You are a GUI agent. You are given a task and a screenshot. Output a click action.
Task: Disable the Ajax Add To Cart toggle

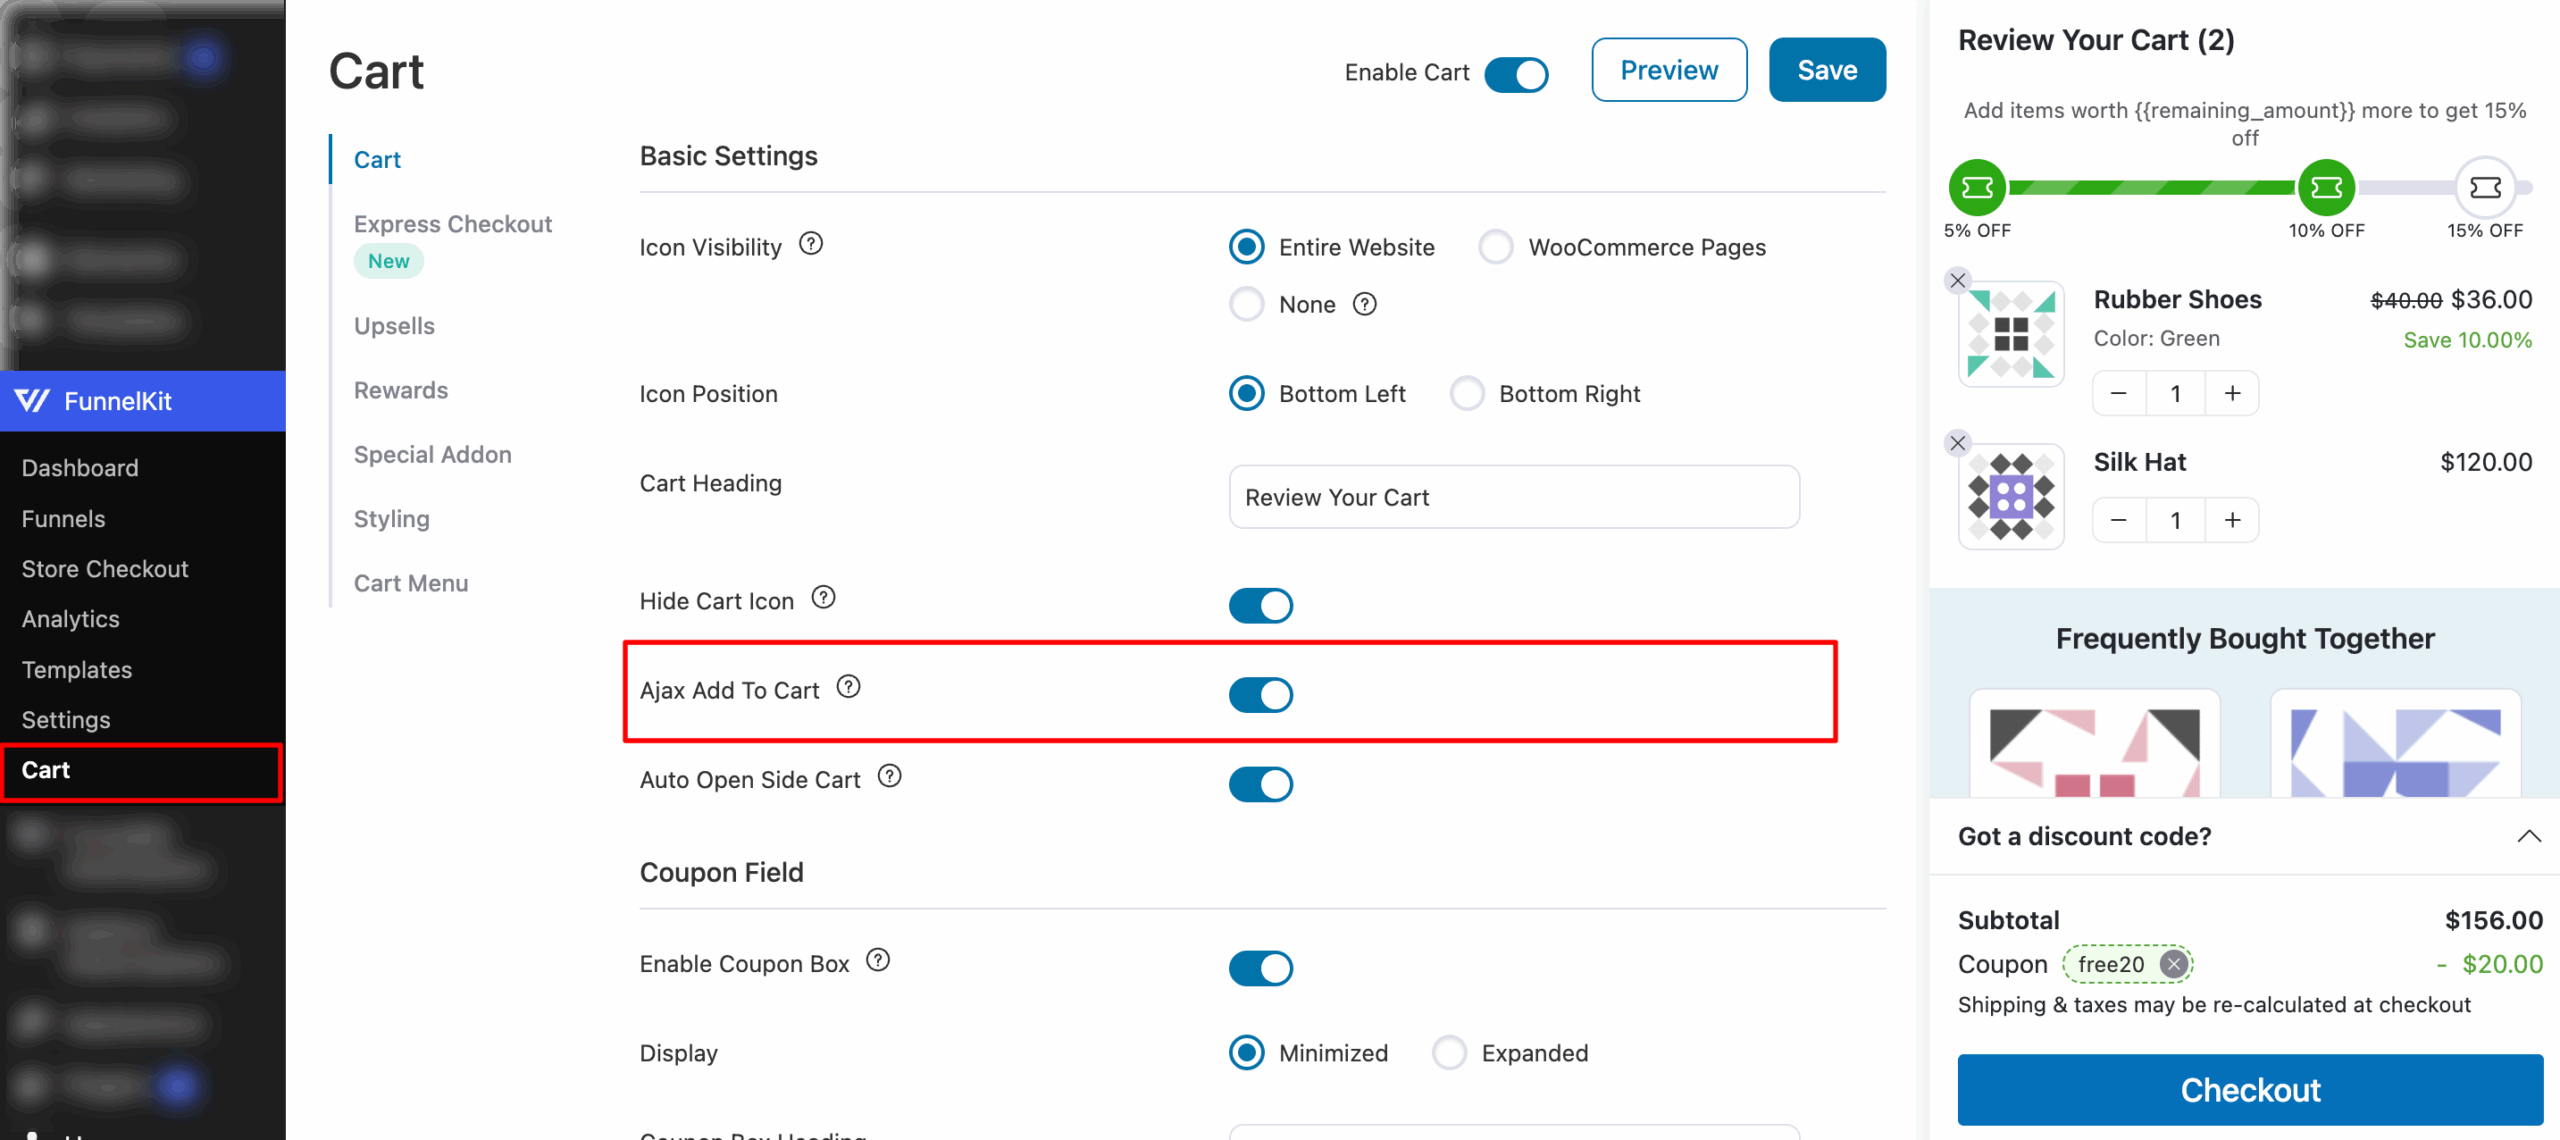[x=1260, y=695]
